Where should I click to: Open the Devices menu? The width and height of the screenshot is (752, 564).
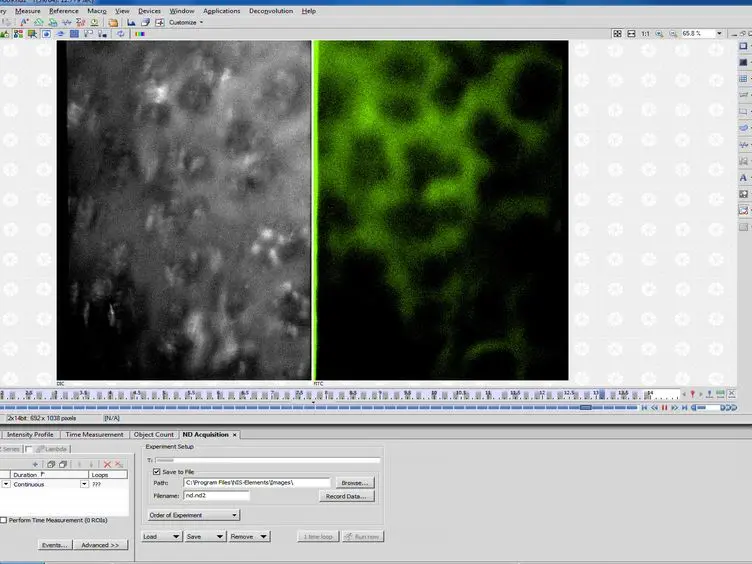pyautogui.click(x=149, y=11)
